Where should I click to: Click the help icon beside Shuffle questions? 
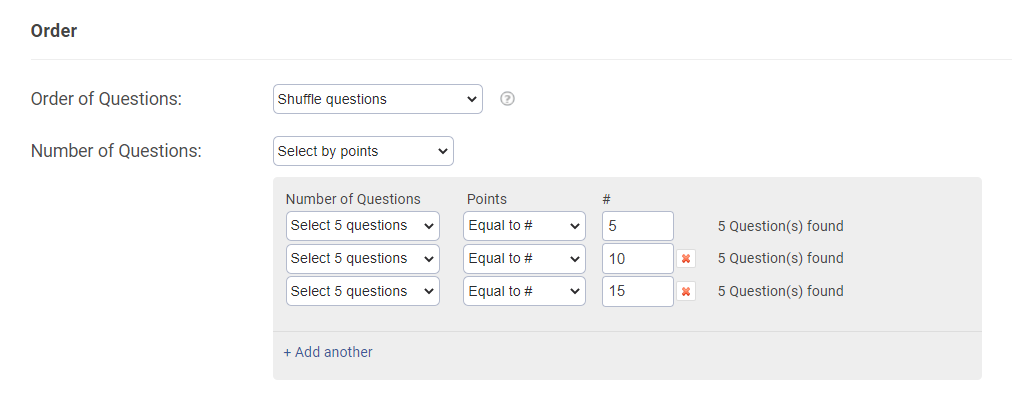(507, 99)
